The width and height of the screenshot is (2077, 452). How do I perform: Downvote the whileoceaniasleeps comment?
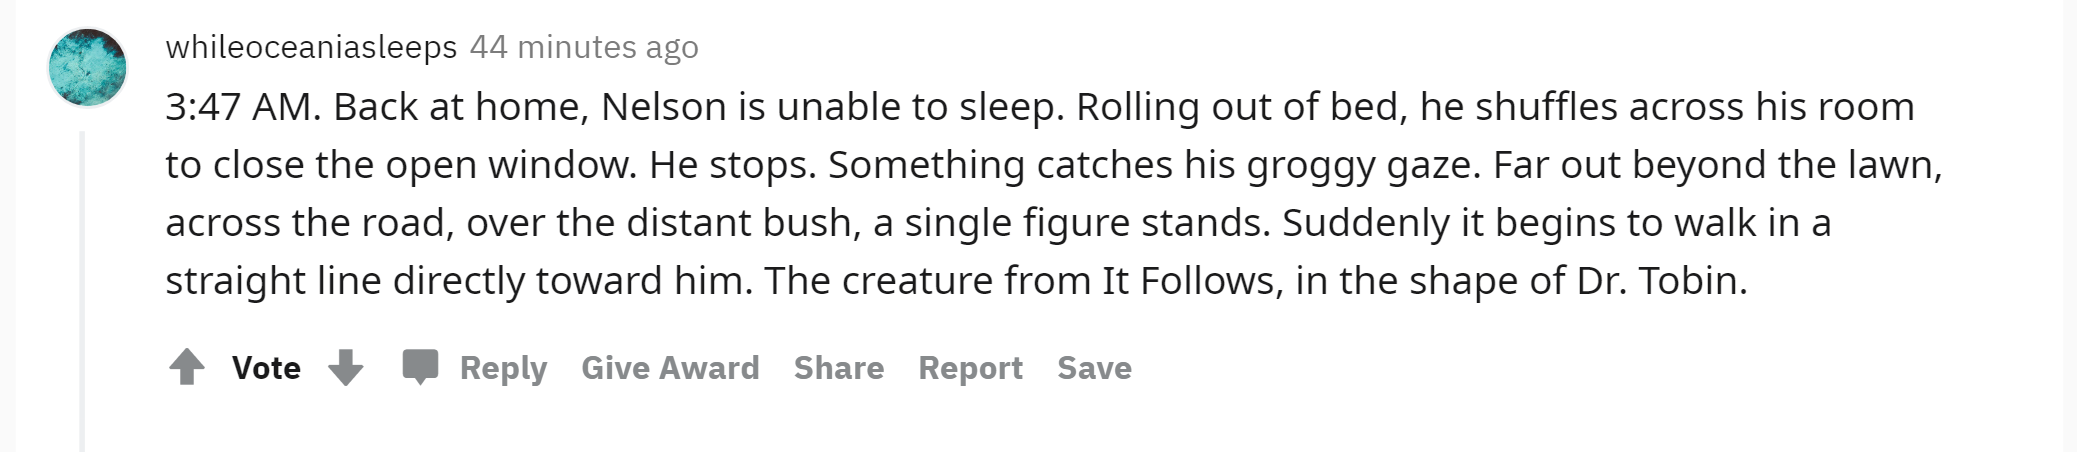(346, 367)
